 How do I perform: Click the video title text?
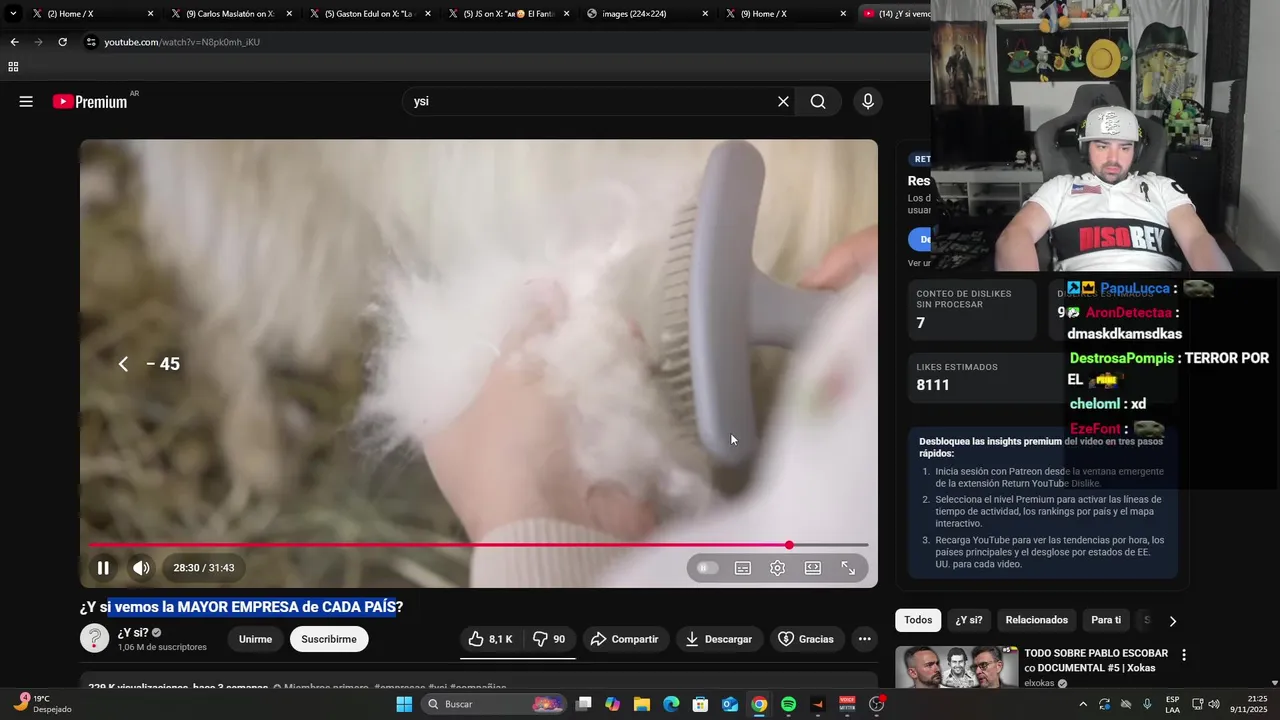pyautogui.click(x=241, y=607)
